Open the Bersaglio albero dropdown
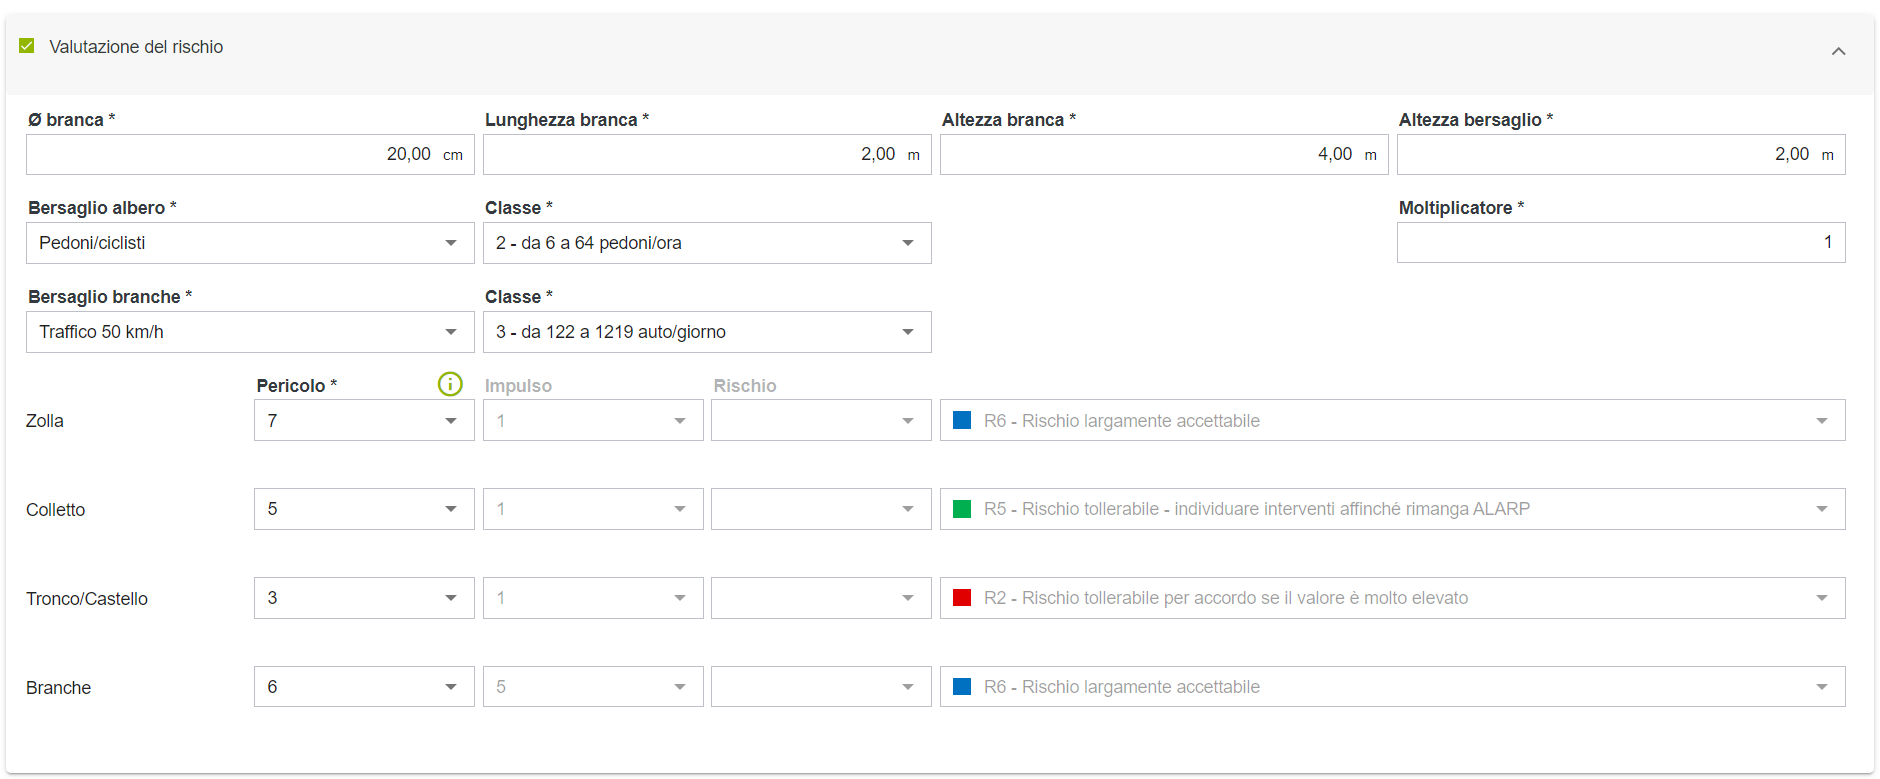Viewport: 1880px width, 779px height. point(250,243)
